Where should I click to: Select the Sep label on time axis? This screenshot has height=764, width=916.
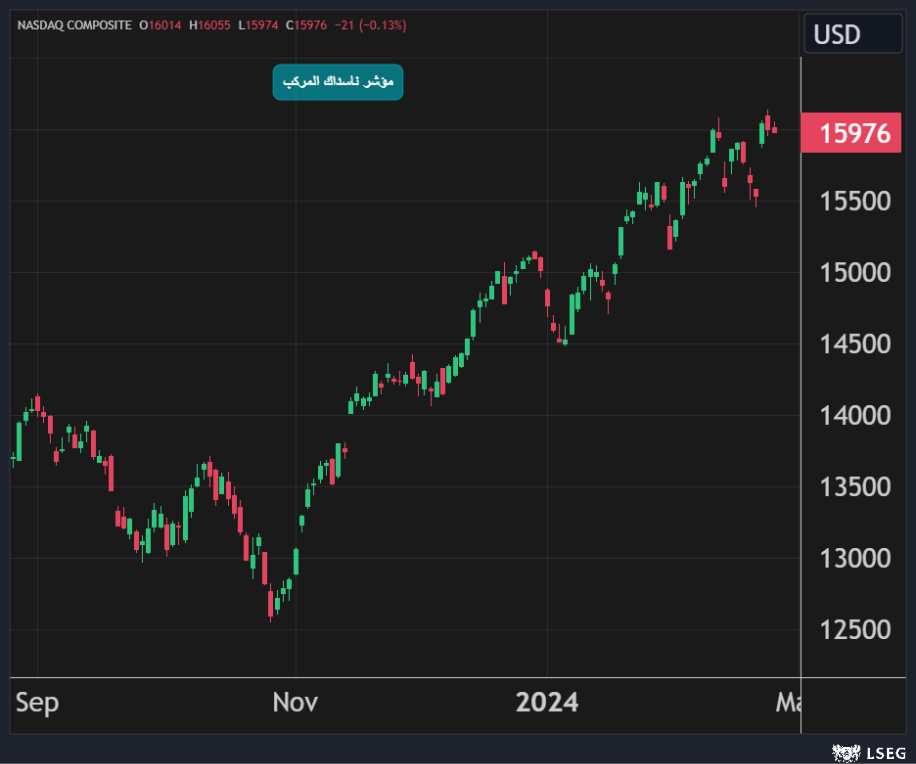(37, 703)
